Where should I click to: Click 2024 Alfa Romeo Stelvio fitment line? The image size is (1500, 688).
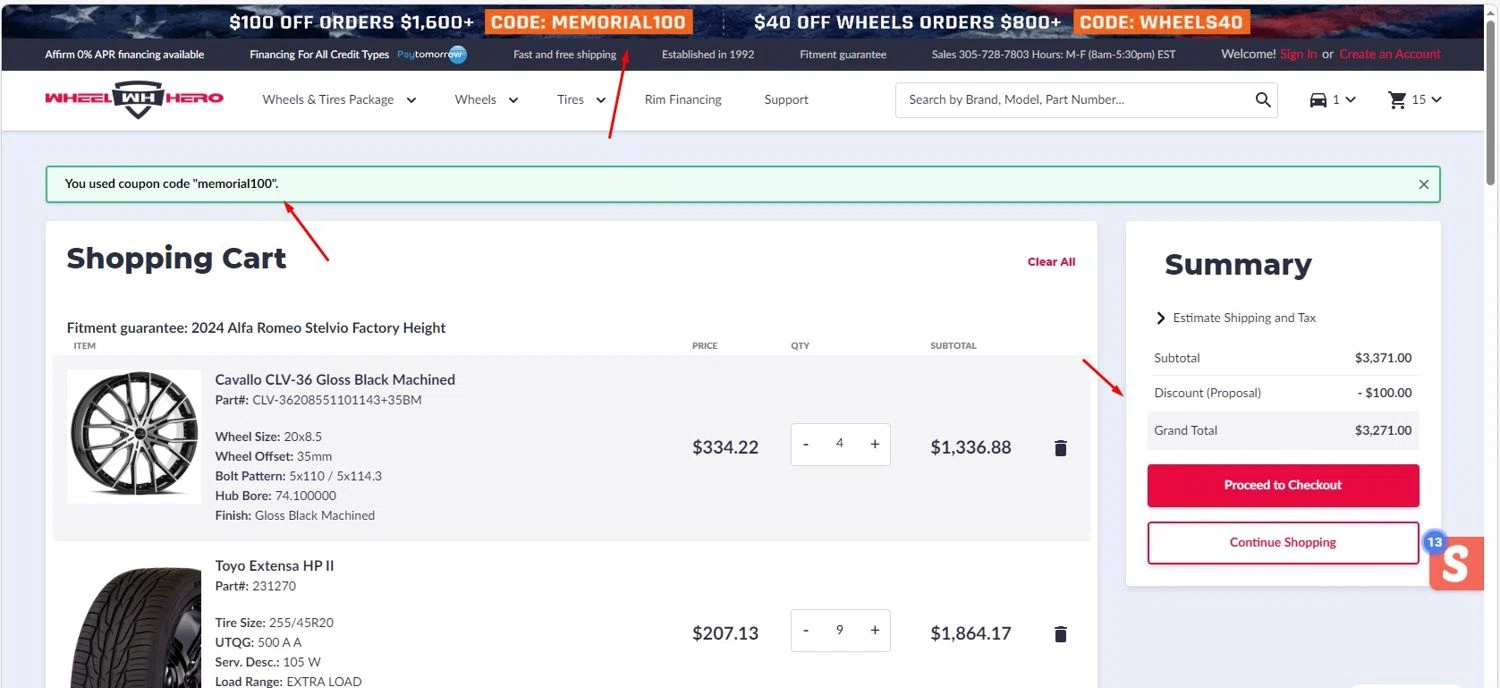point(256,328)
